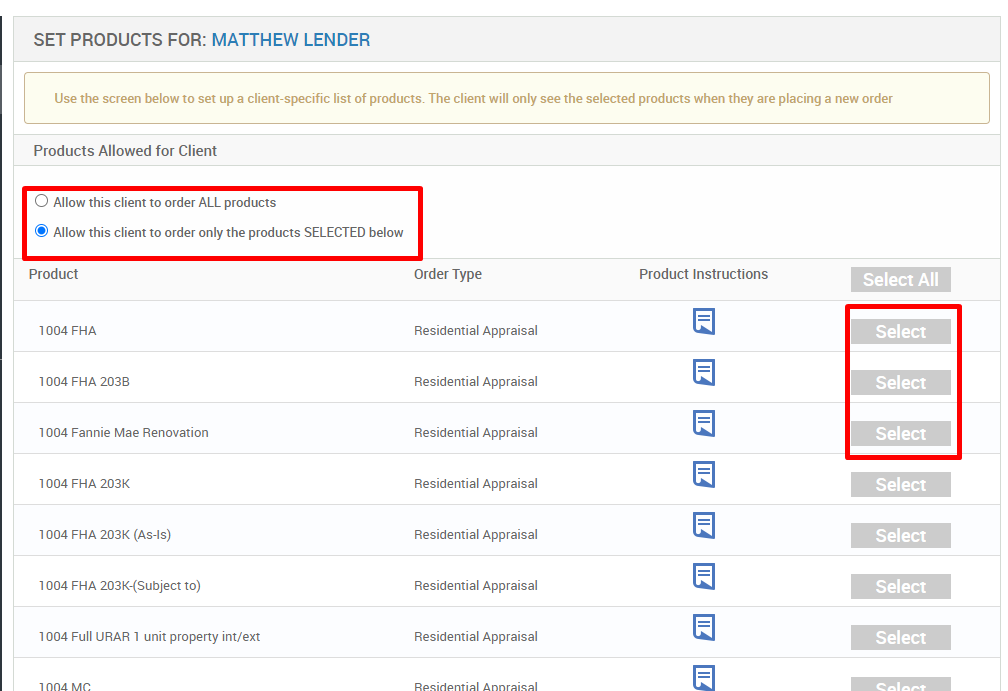Select the 1004 FHA 203B product

pyautogui.click(x=900, y=382)
